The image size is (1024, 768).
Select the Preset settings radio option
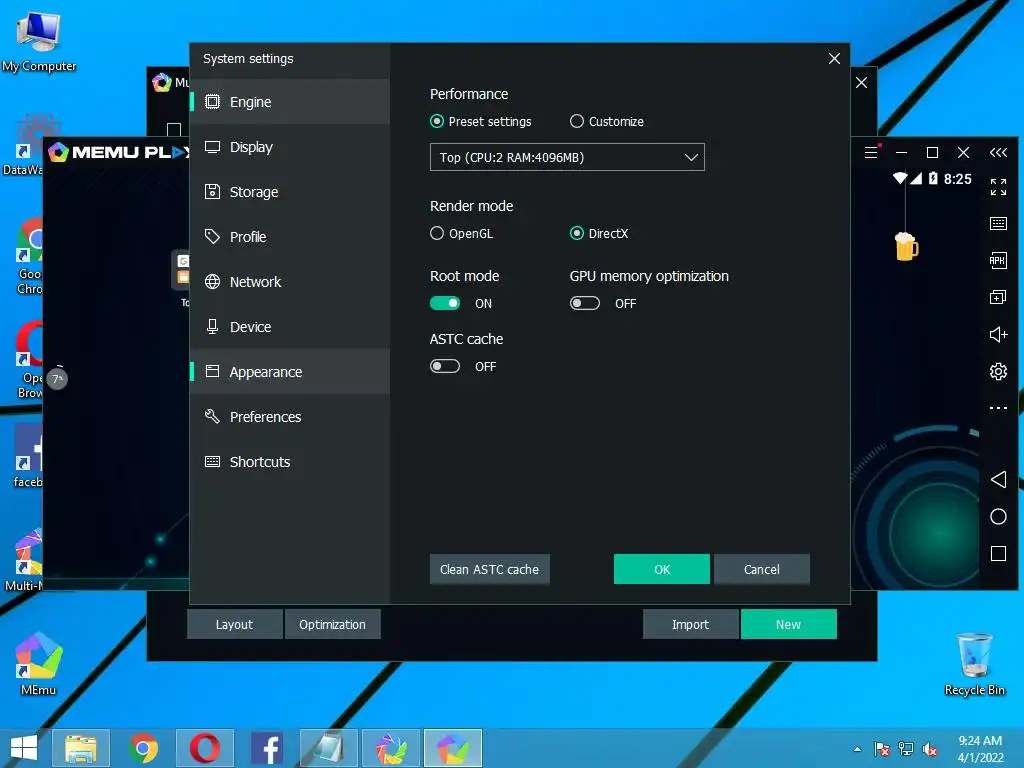pyautogui.click(x=481, y=121)
